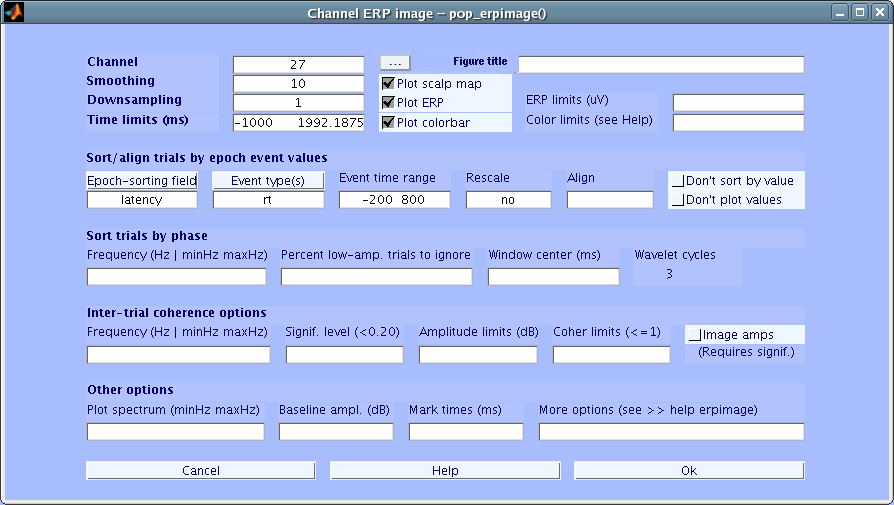The width and height of the screenshot is (894, 505).
Task: Open the Event type(s) selector button
Action: coord(268,180)
